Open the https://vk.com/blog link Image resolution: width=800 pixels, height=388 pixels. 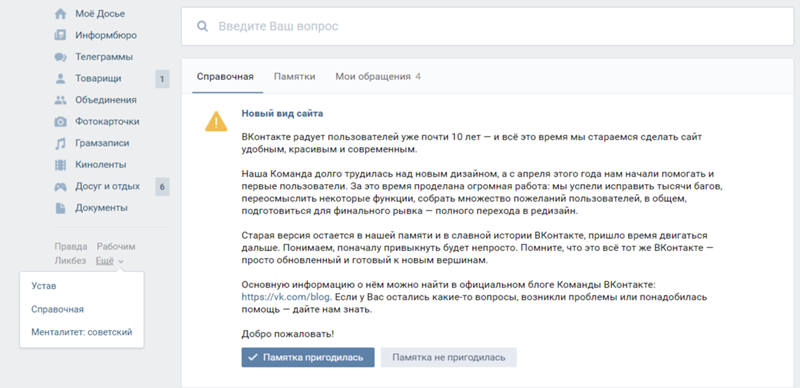[287, 297]
